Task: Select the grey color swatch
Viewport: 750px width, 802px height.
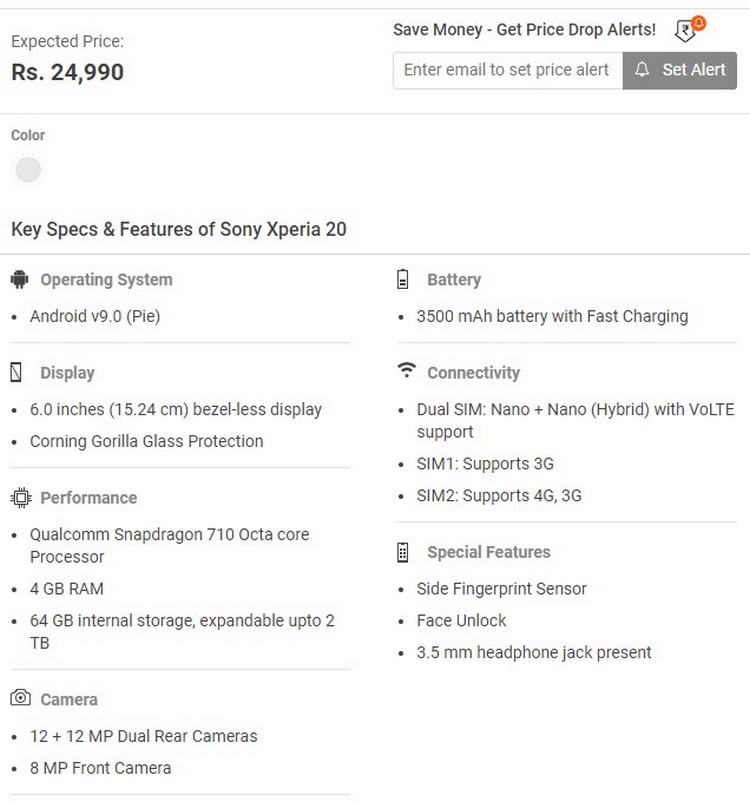Action: (x=28, y=169)
